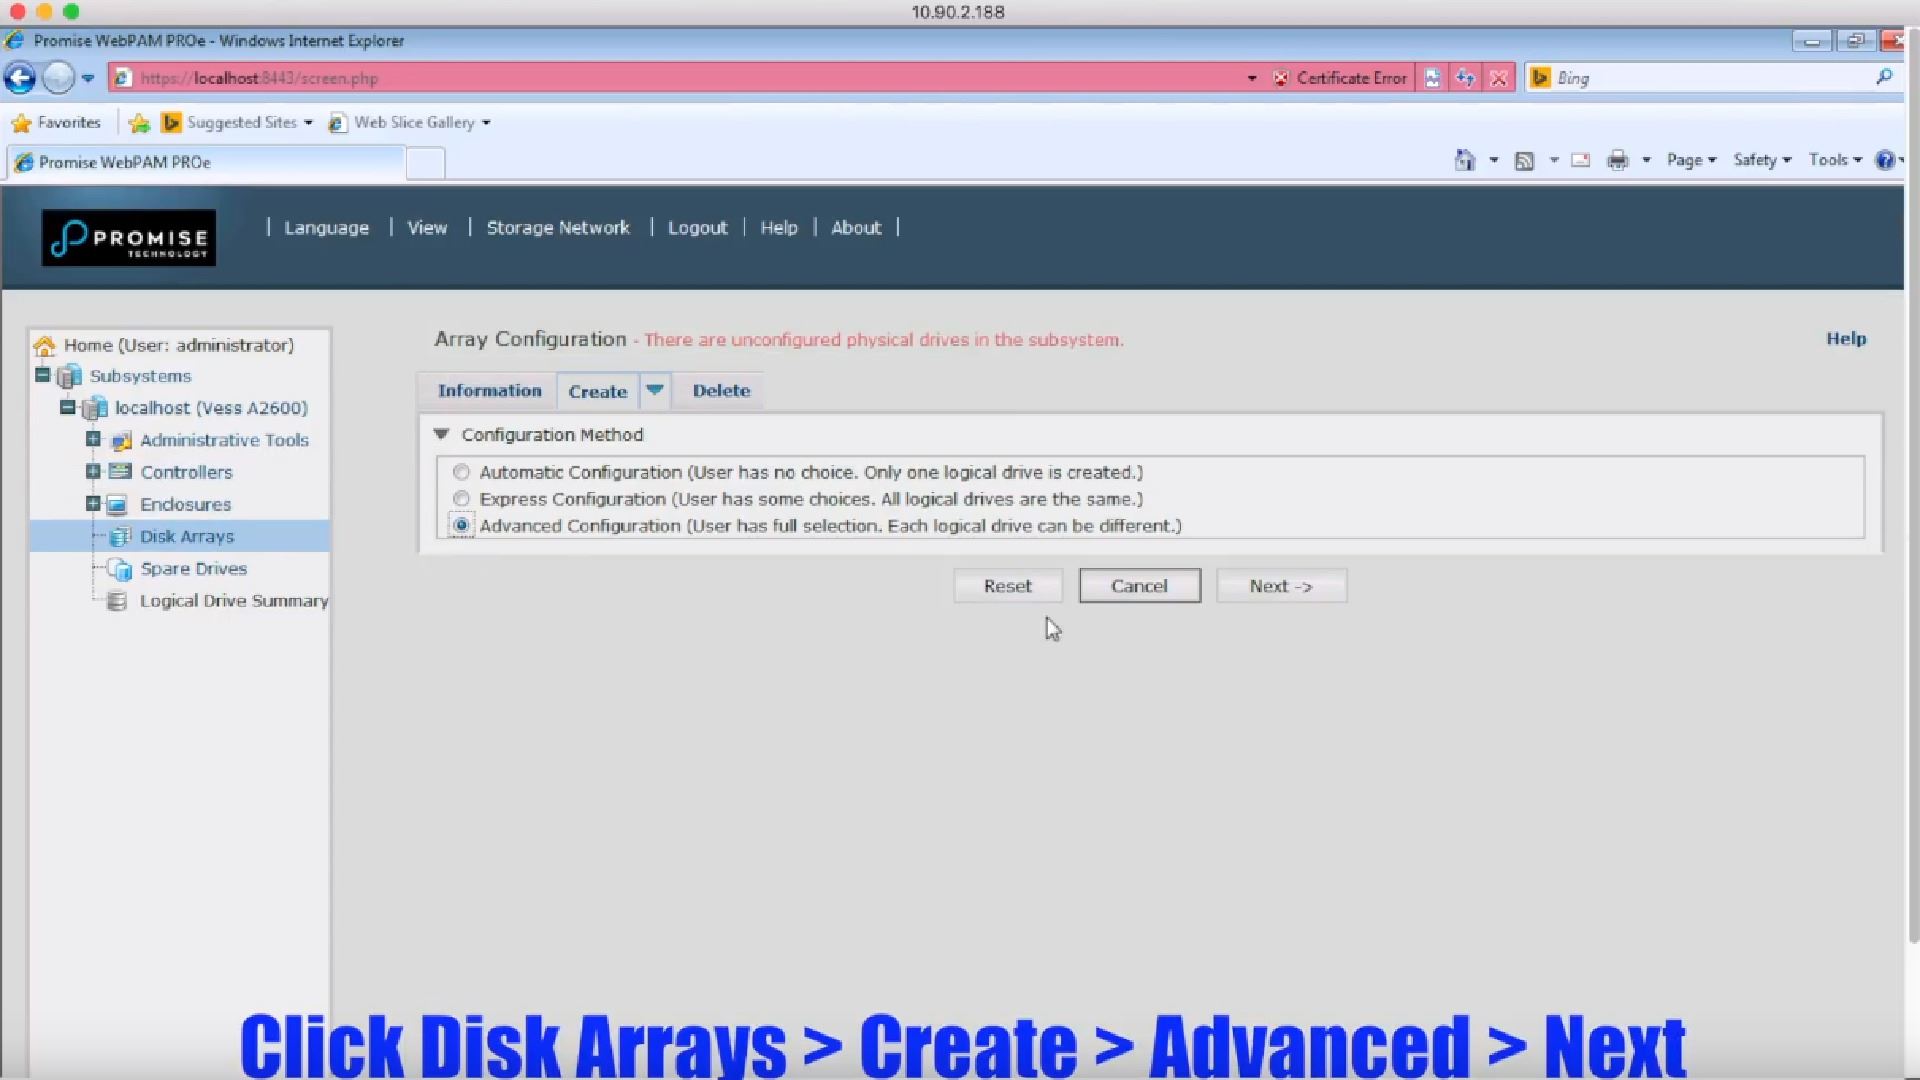Click the Promise Technology logo
Image resolution: width=1920 pixels, height=1080 pixels.
click(x=128, y=238)
